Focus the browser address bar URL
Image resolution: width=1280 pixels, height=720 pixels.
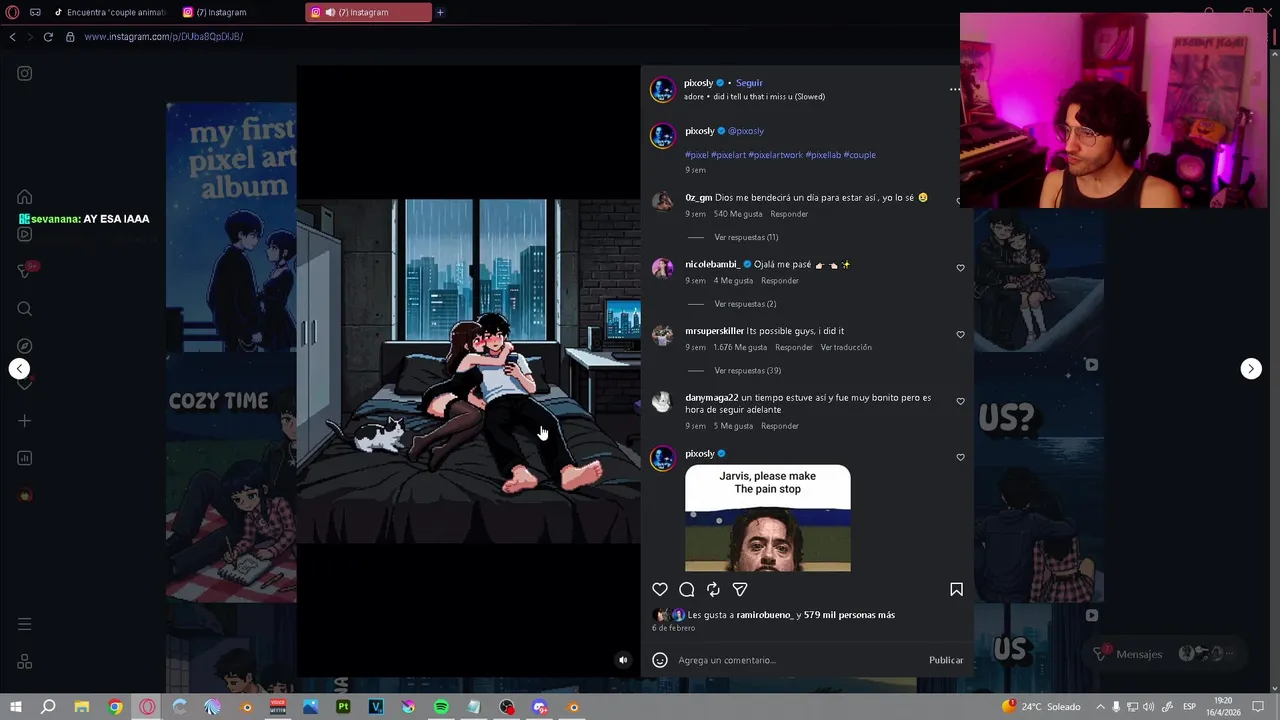tap(163, 37)
